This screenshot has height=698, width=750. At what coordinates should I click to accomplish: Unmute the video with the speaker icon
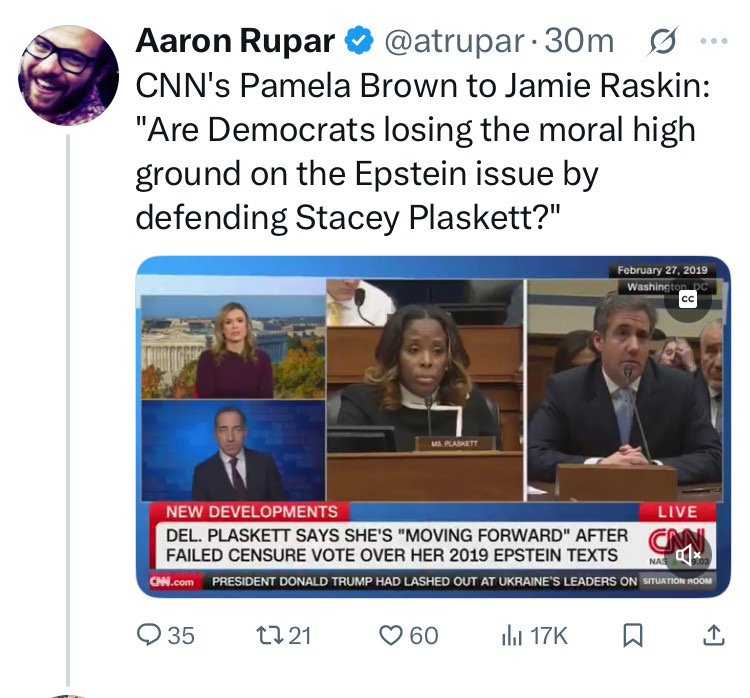coord(686,553)
